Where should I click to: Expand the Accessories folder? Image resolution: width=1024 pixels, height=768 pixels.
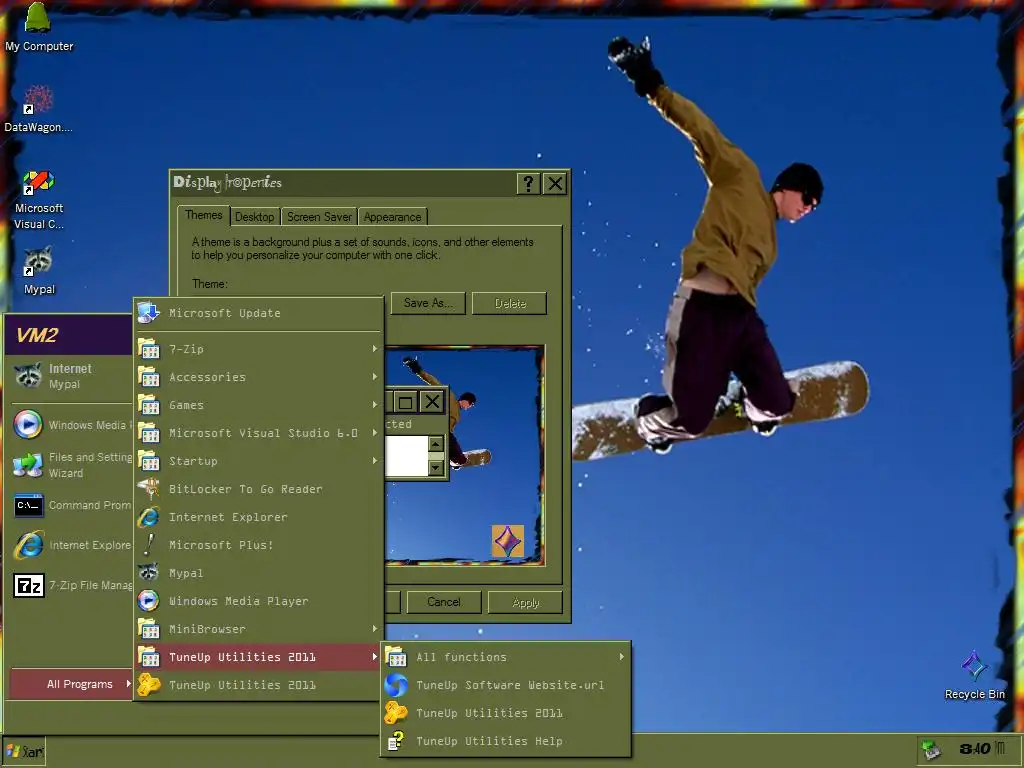[x=259, y=377]
